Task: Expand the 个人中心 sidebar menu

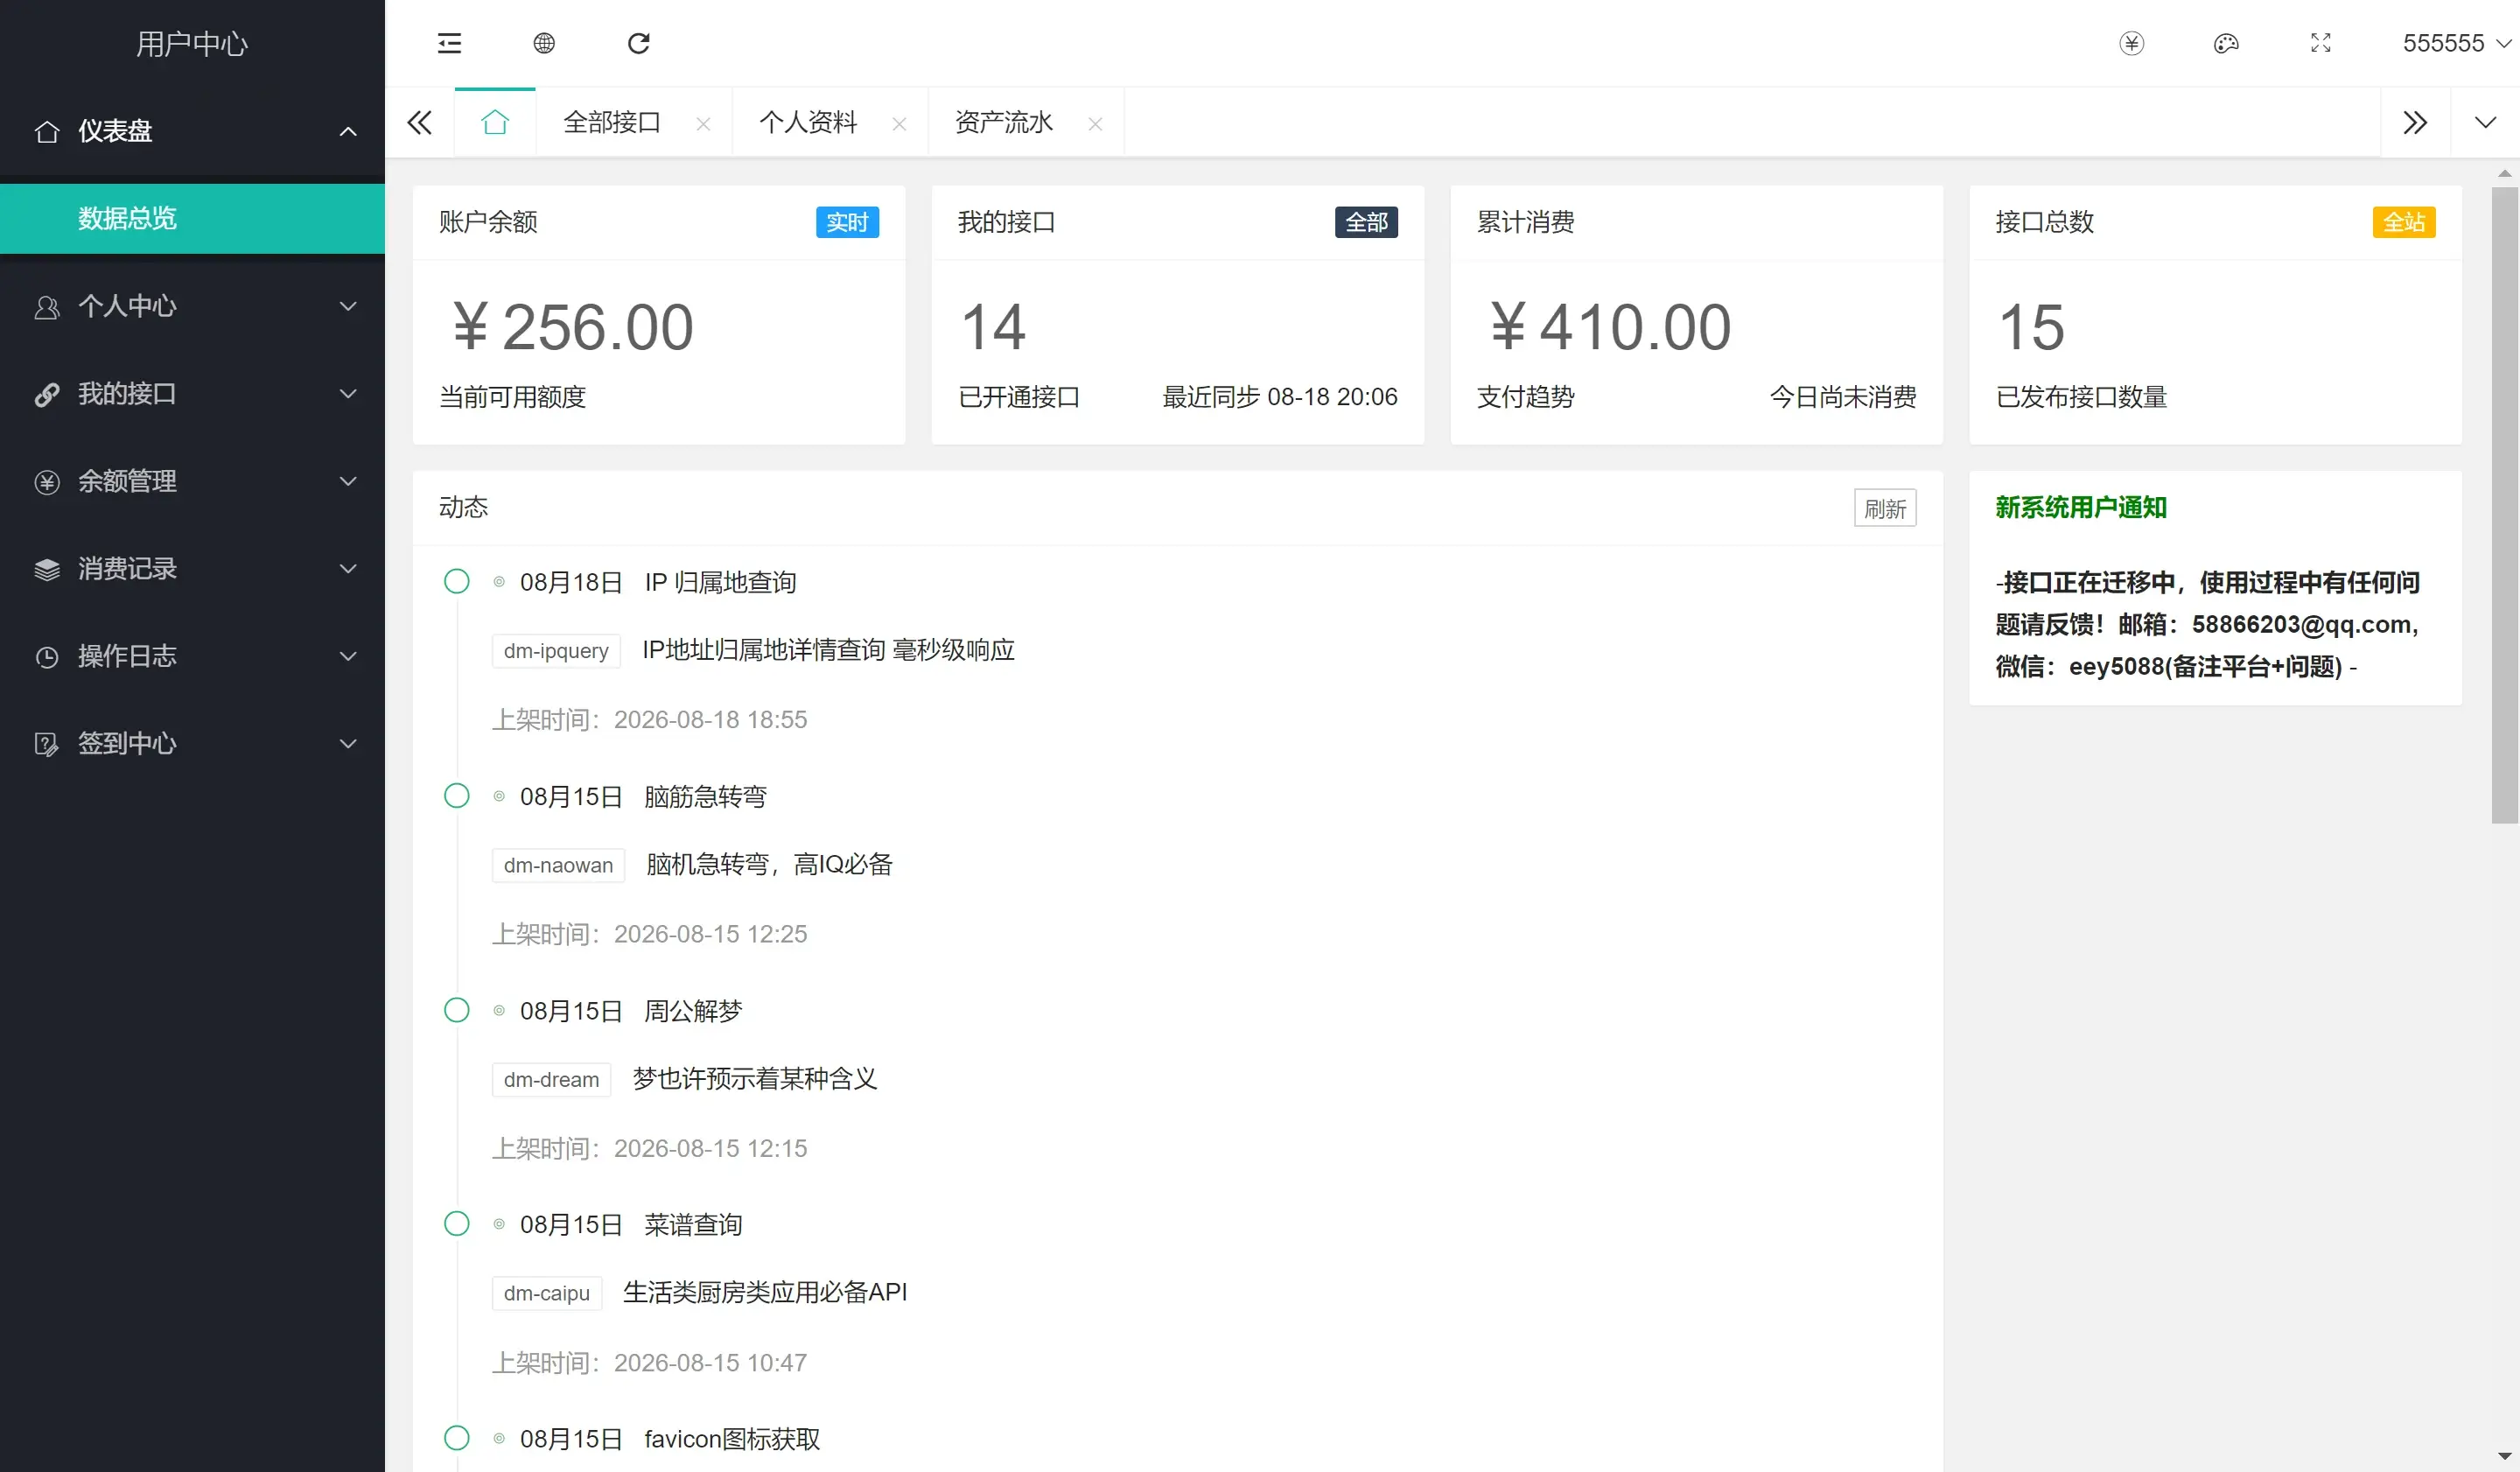Action: [x=192, y=306]
